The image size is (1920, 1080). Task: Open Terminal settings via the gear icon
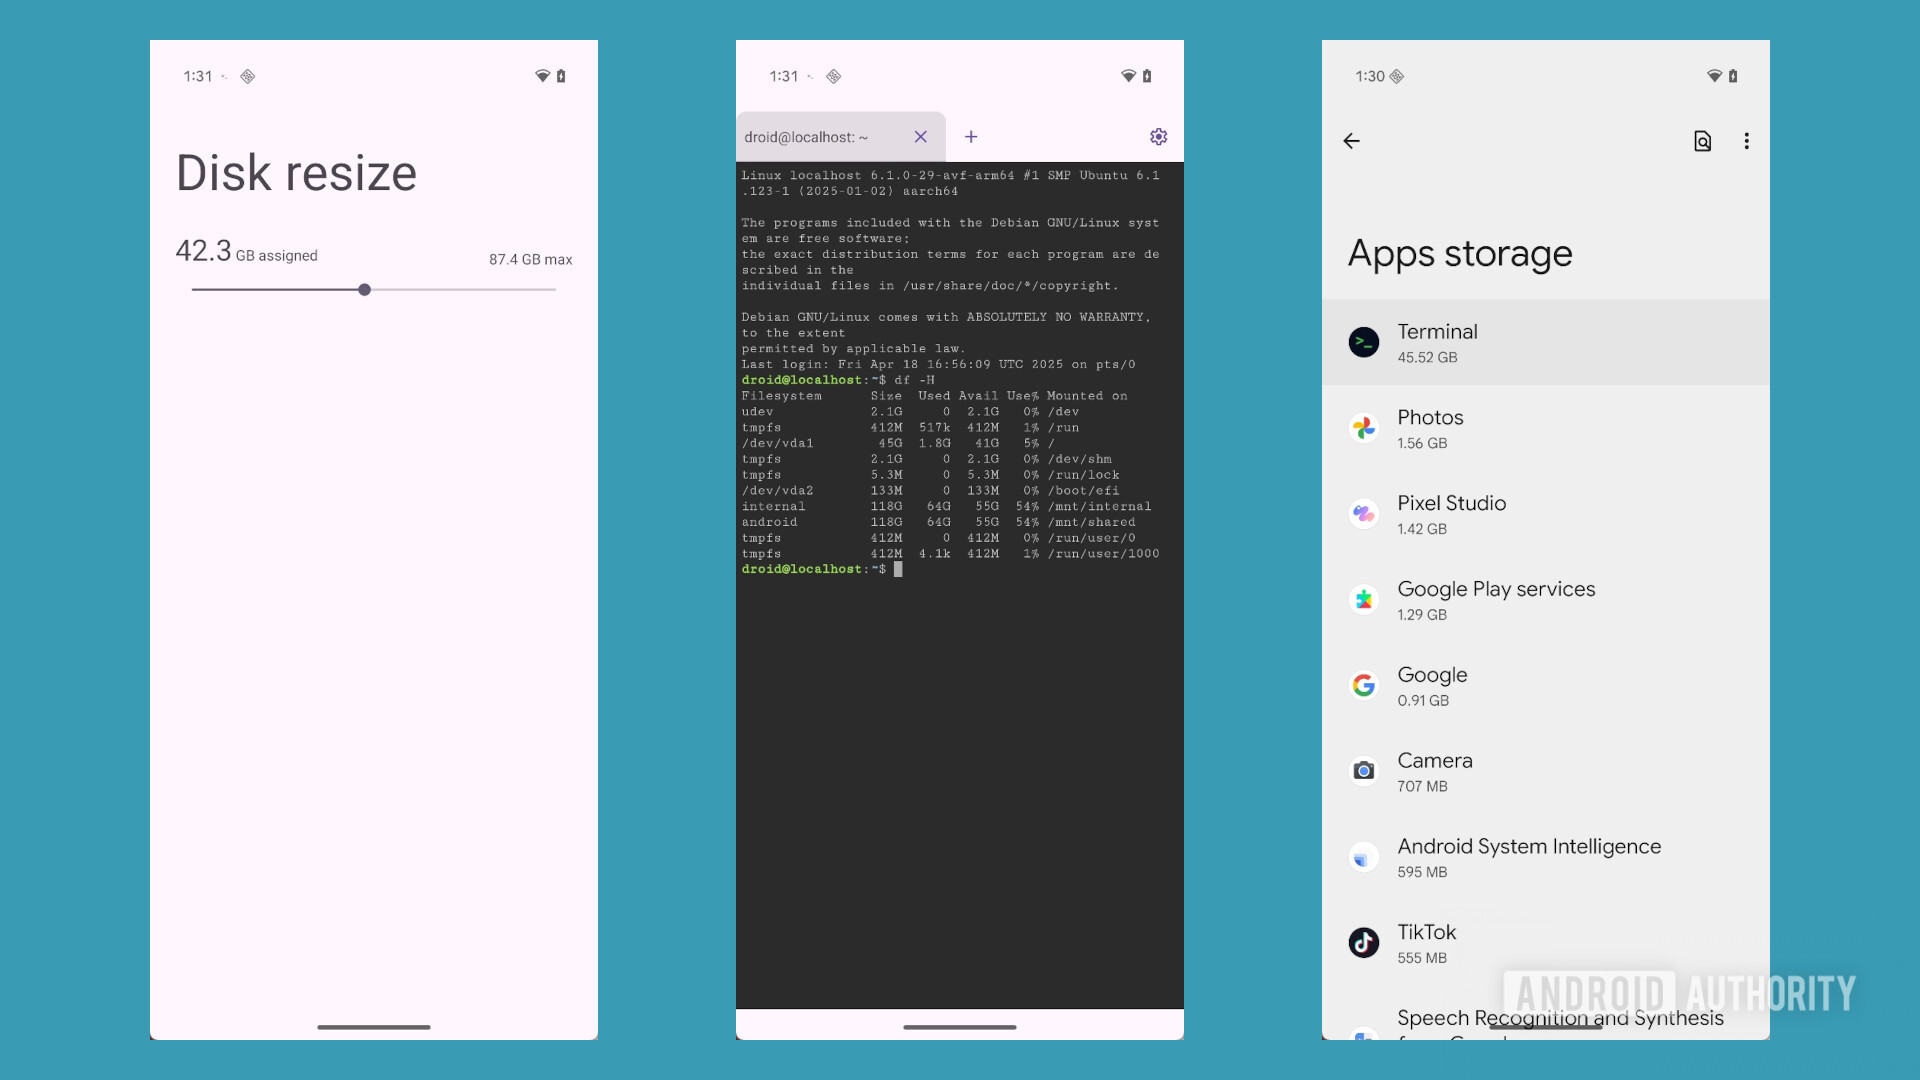(x=1158, y=137)
